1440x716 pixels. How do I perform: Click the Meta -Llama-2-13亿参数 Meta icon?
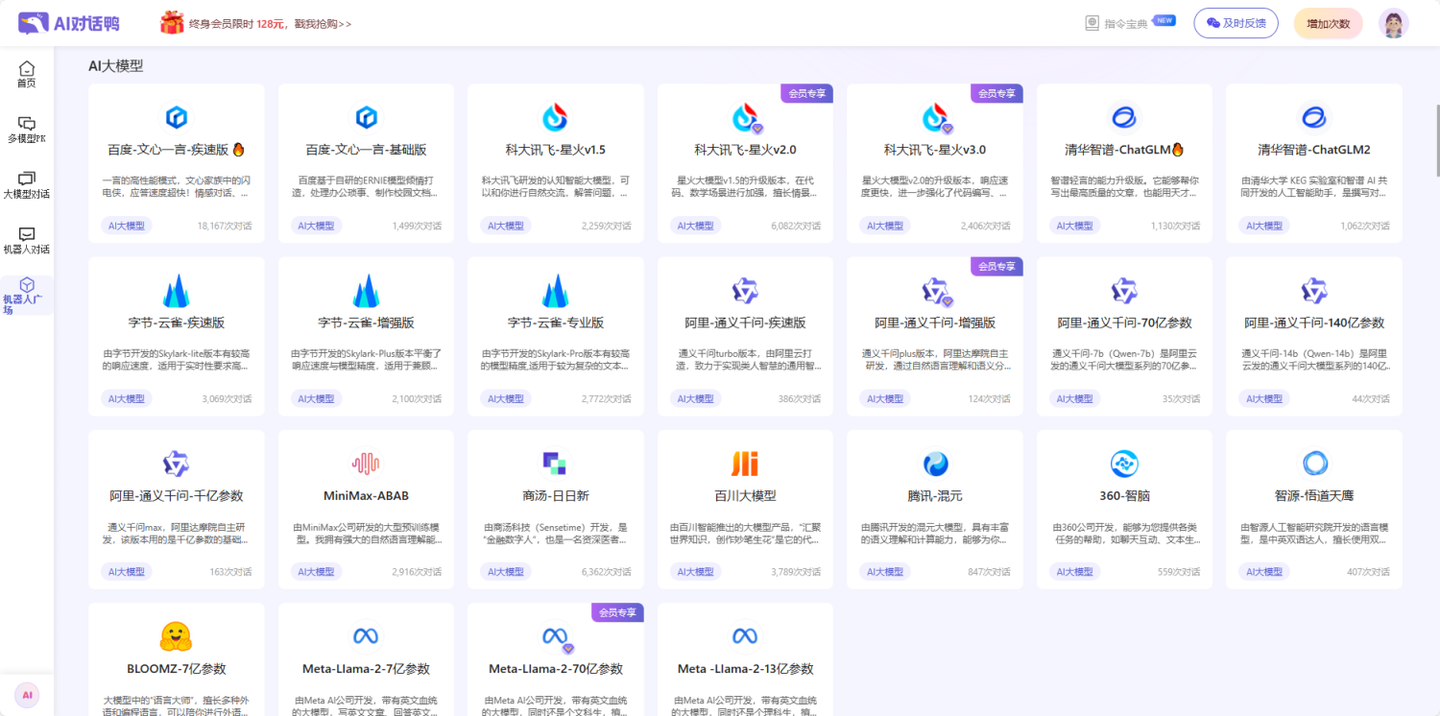coord(745,637)
